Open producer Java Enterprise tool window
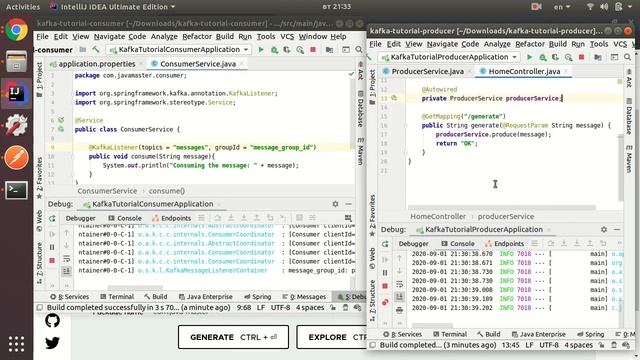This screenshot has width=640, height=360. 538,334
